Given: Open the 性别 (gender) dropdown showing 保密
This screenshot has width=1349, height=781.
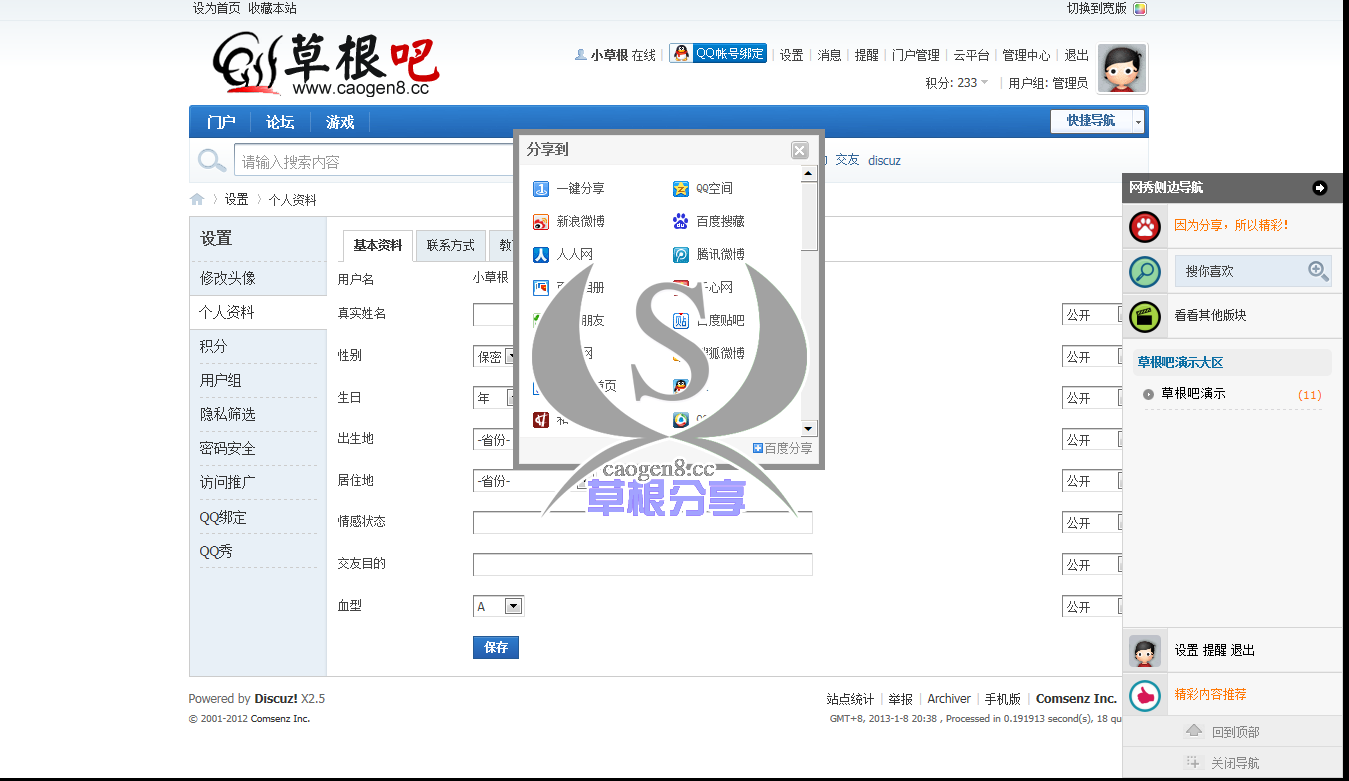Looking at the screenshot, I should (495, 355).
